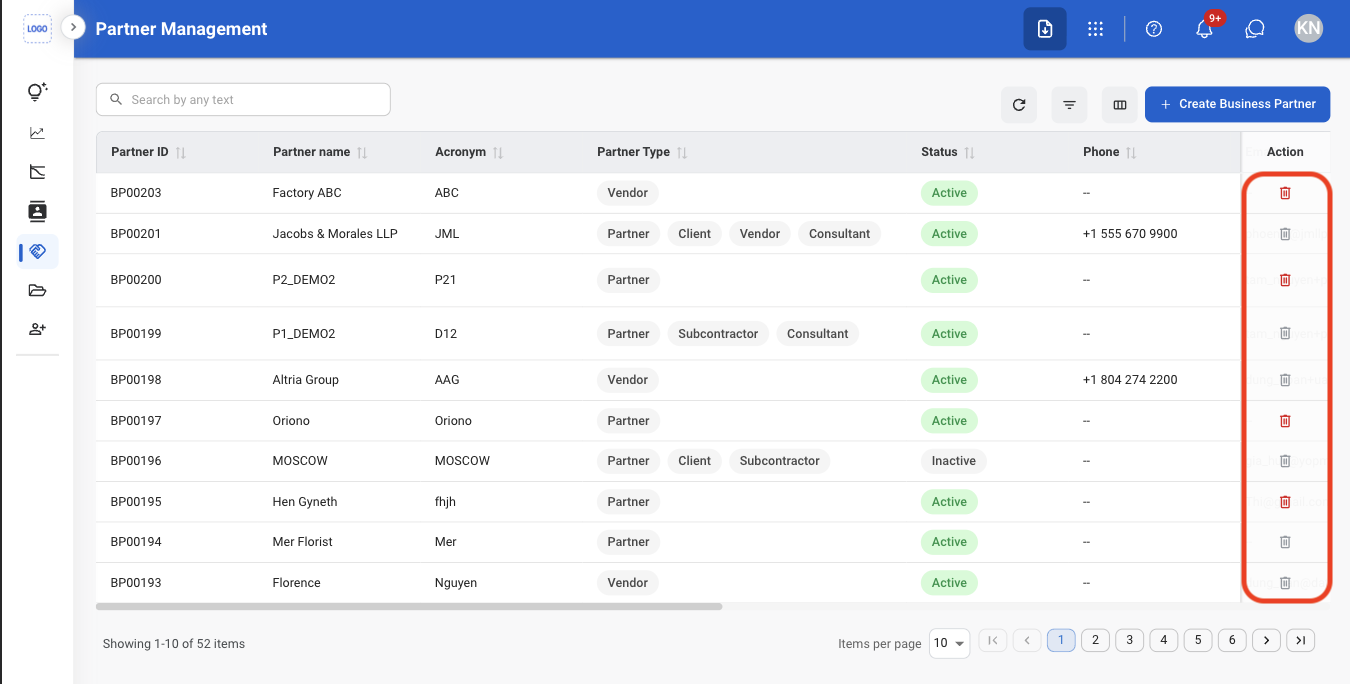
Task: Open the contacts book icon in sidebar
Action: click(37, 211)
